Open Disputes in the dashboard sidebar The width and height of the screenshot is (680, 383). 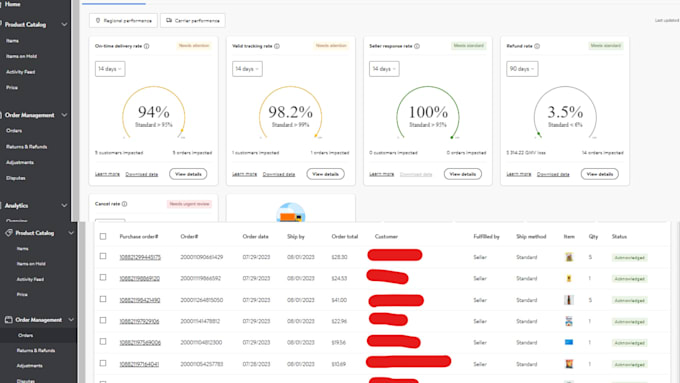16,178
